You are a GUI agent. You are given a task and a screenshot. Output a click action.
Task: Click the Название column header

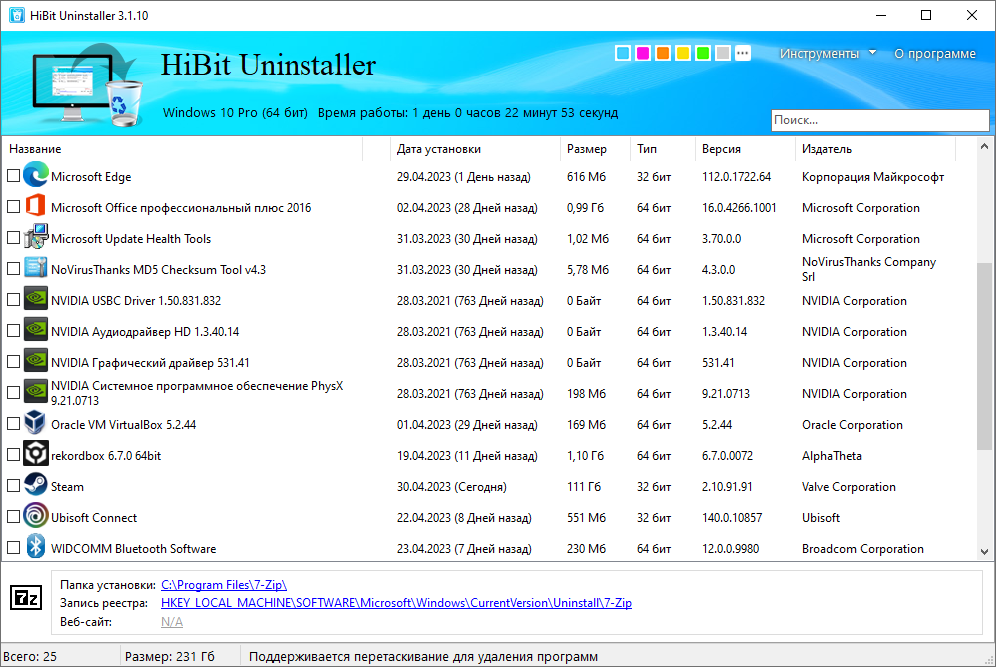point(36,148)
